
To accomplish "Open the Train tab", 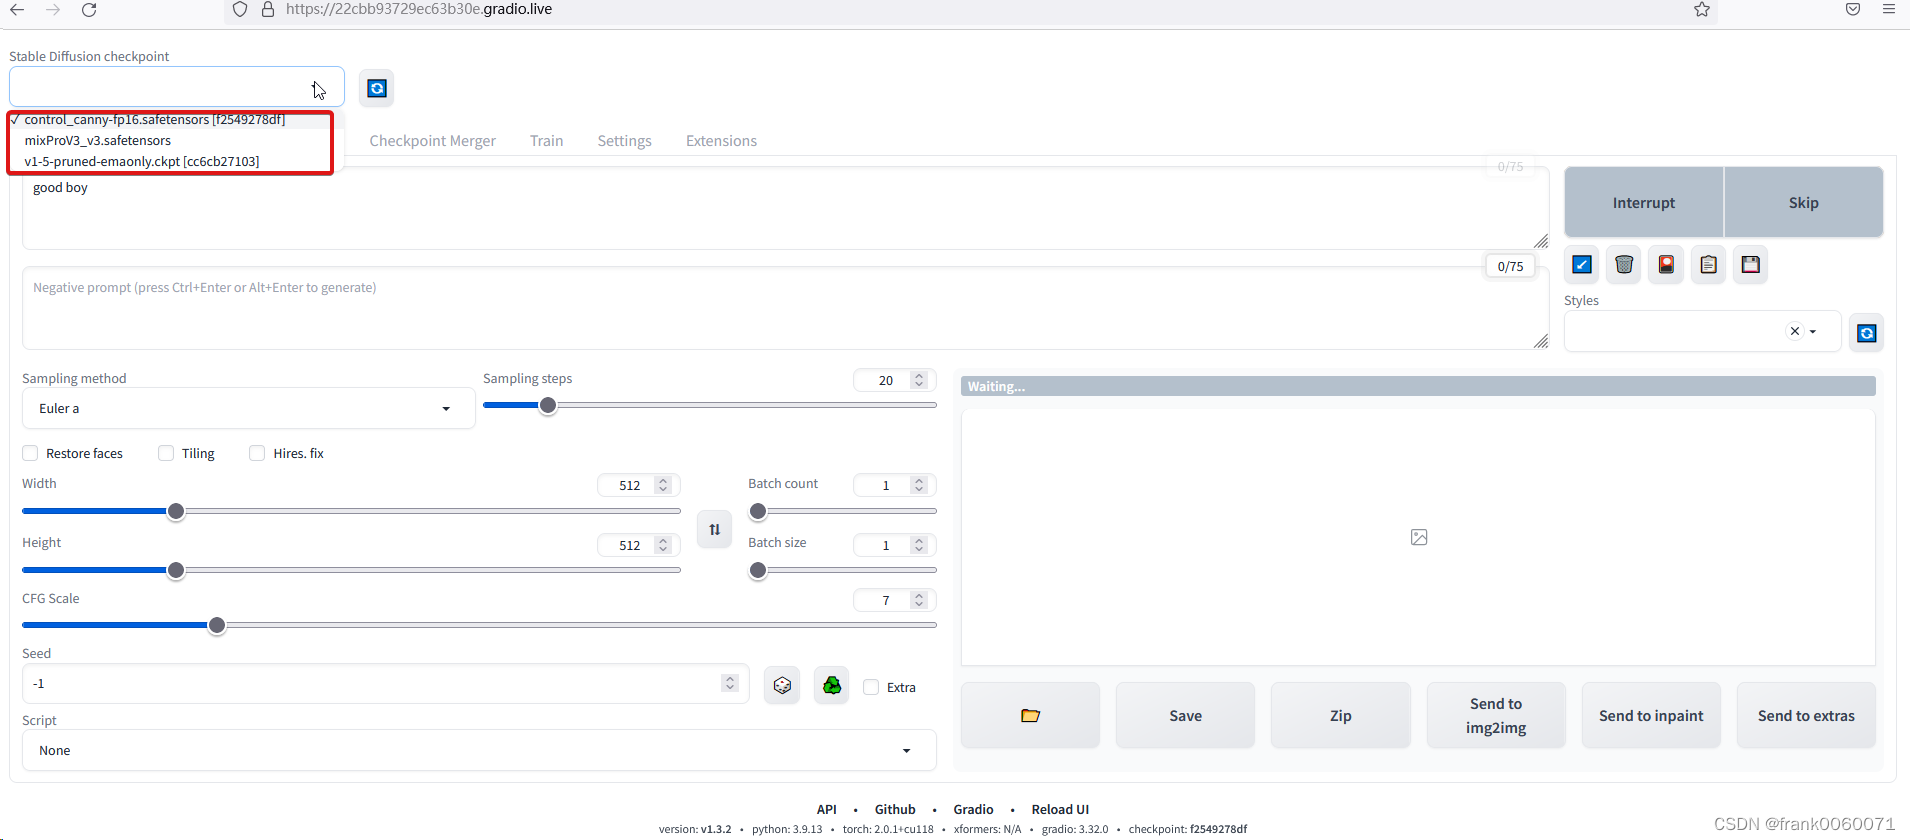I will point(546,141).
